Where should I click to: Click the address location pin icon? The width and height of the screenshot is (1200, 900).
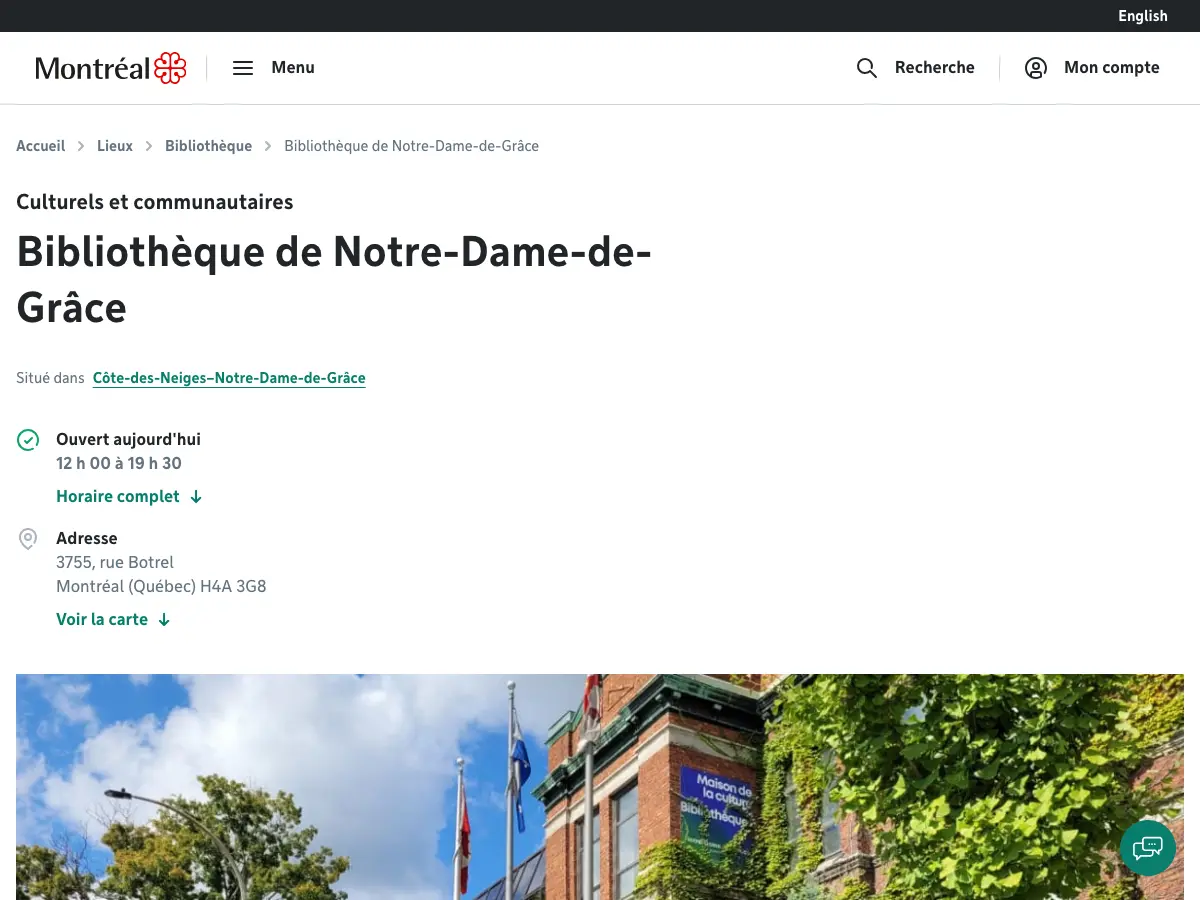coord(28,539)
